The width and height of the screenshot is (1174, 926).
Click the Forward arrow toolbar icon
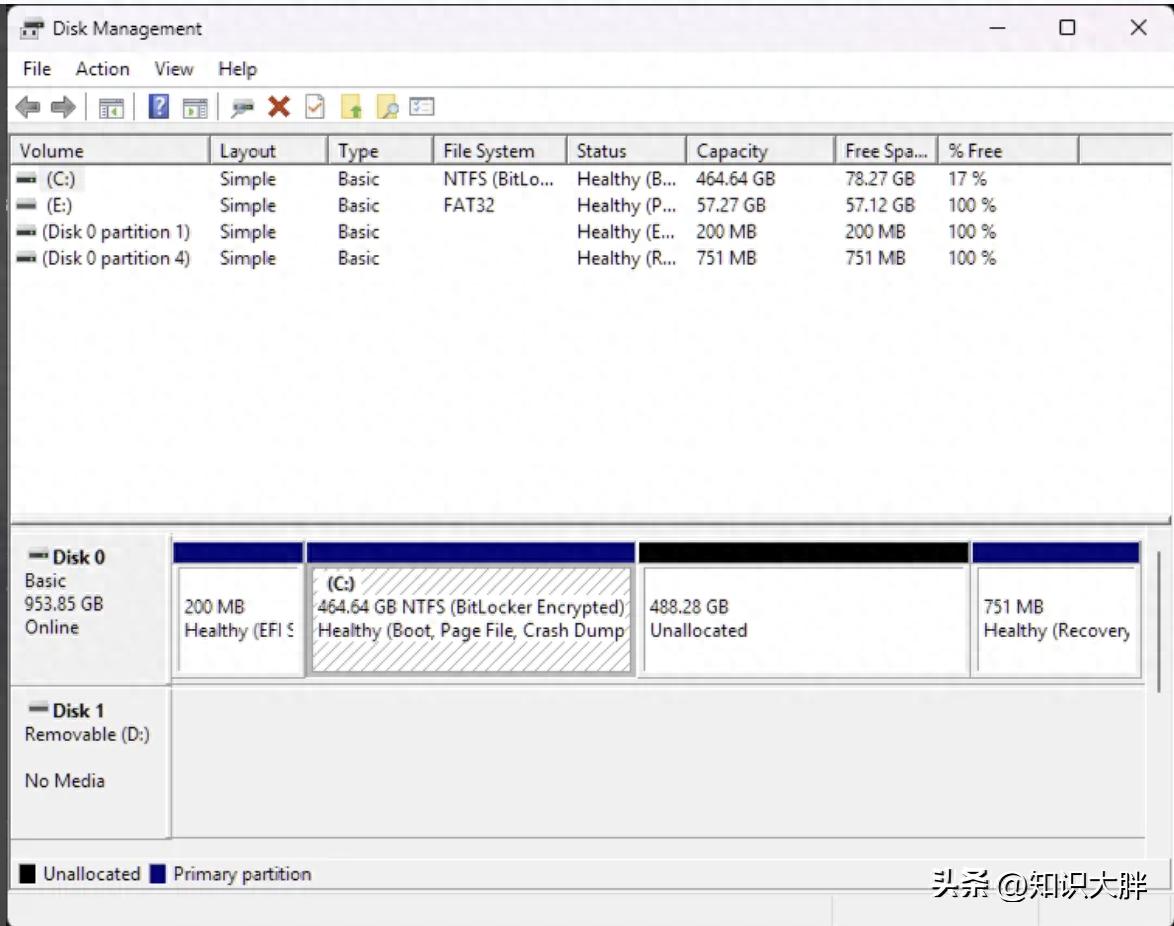click(63, 108)
